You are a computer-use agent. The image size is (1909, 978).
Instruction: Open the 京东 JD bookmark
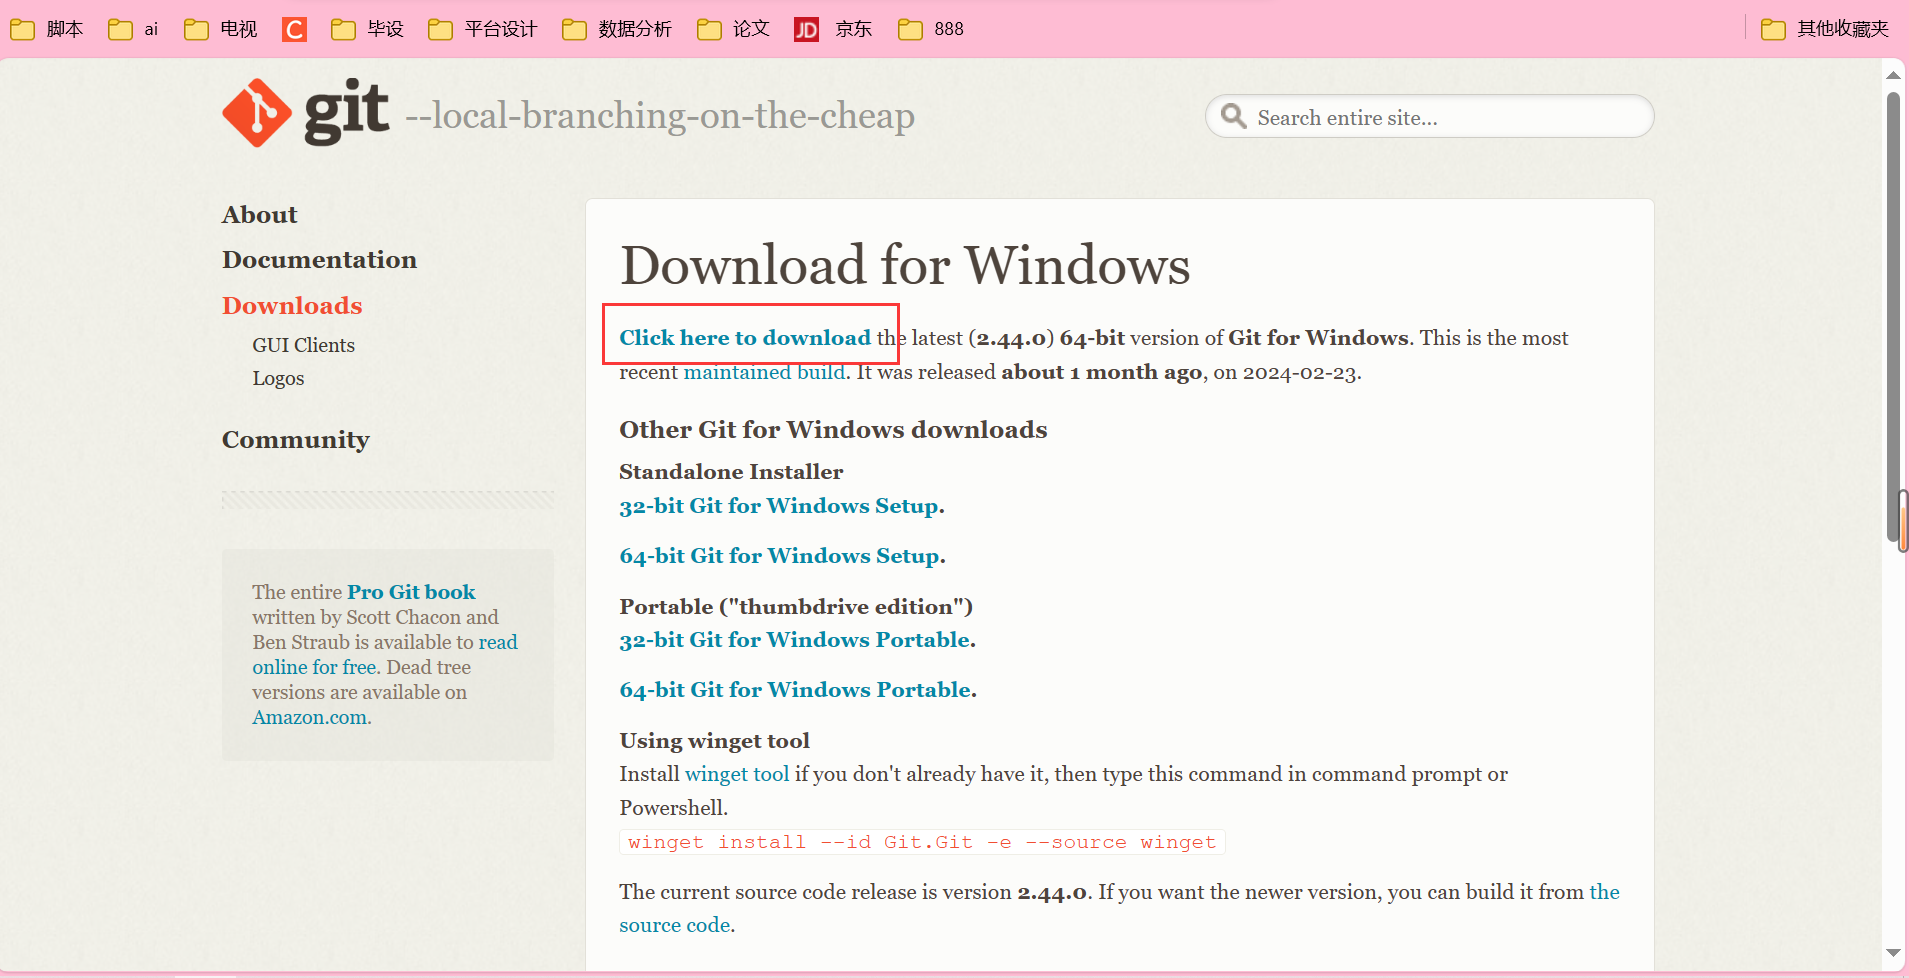coord(833,29)
